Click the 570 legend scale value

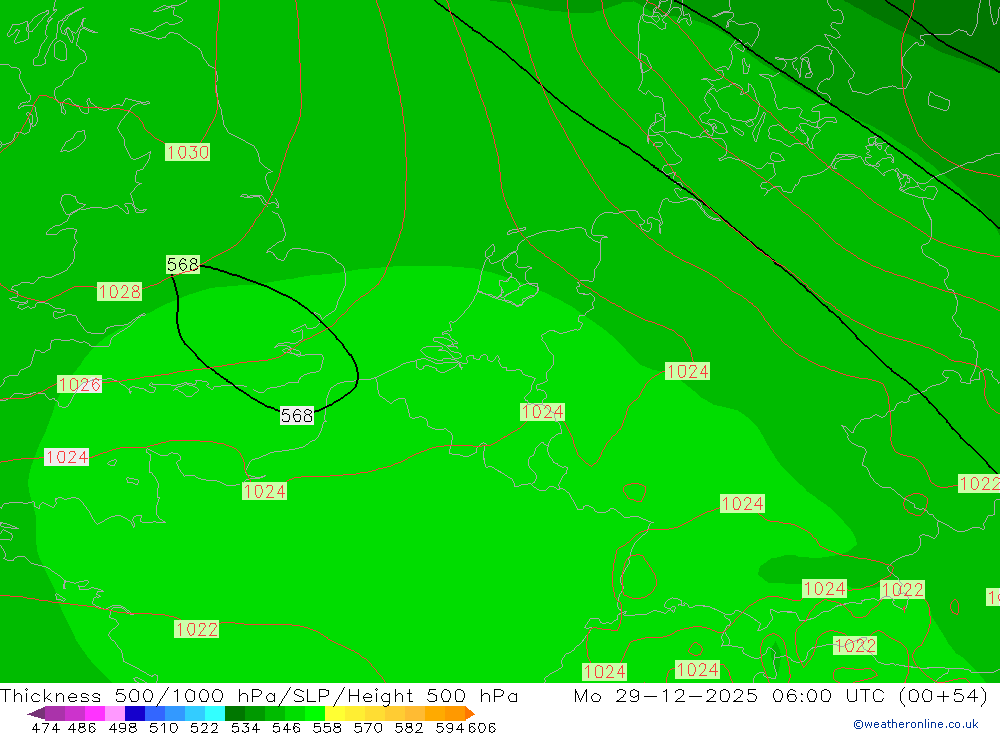pos(367,727)
